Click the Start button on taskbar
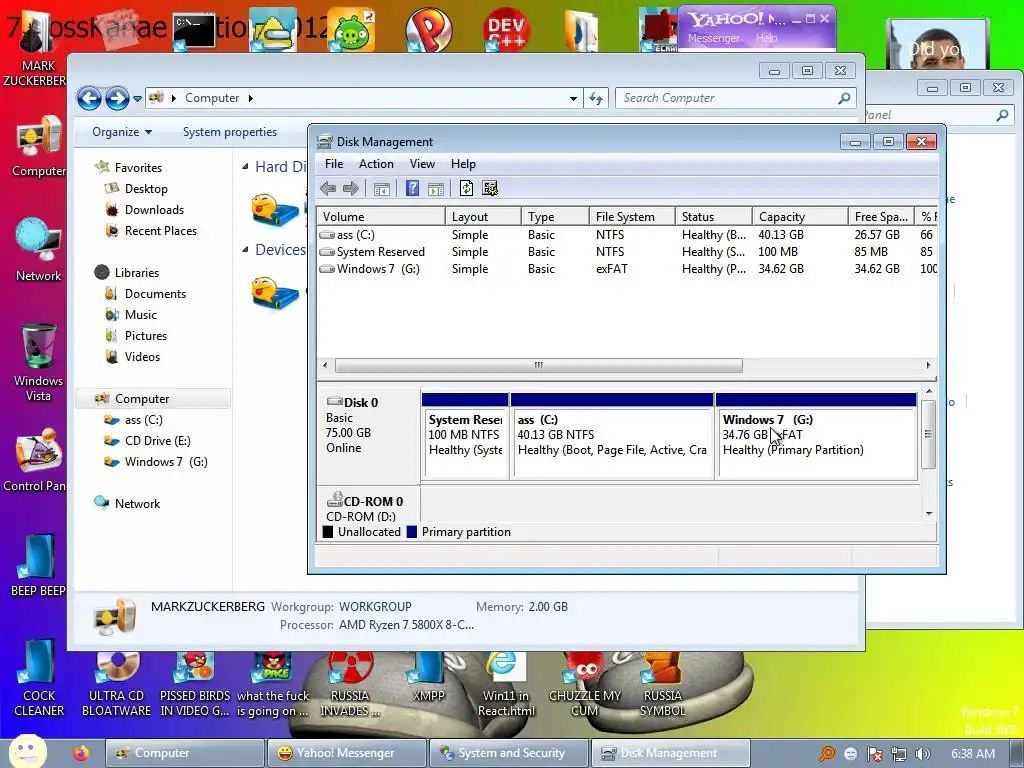Viewport: 1024px width, 768px height. pos(28,752)
